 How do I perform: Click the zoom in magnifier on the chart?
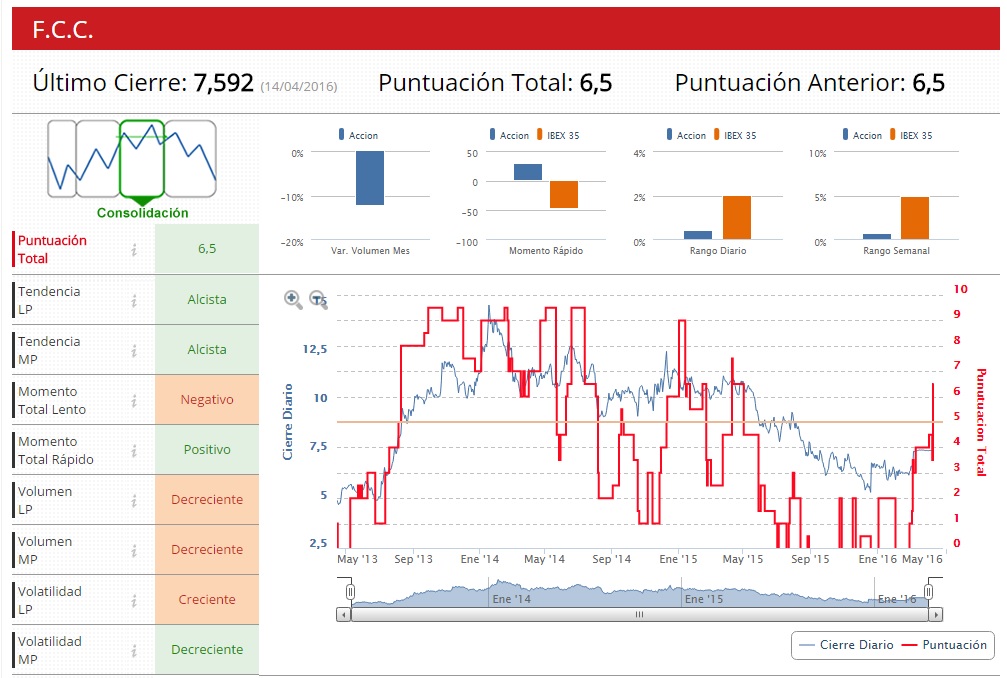tap(293, 299)
